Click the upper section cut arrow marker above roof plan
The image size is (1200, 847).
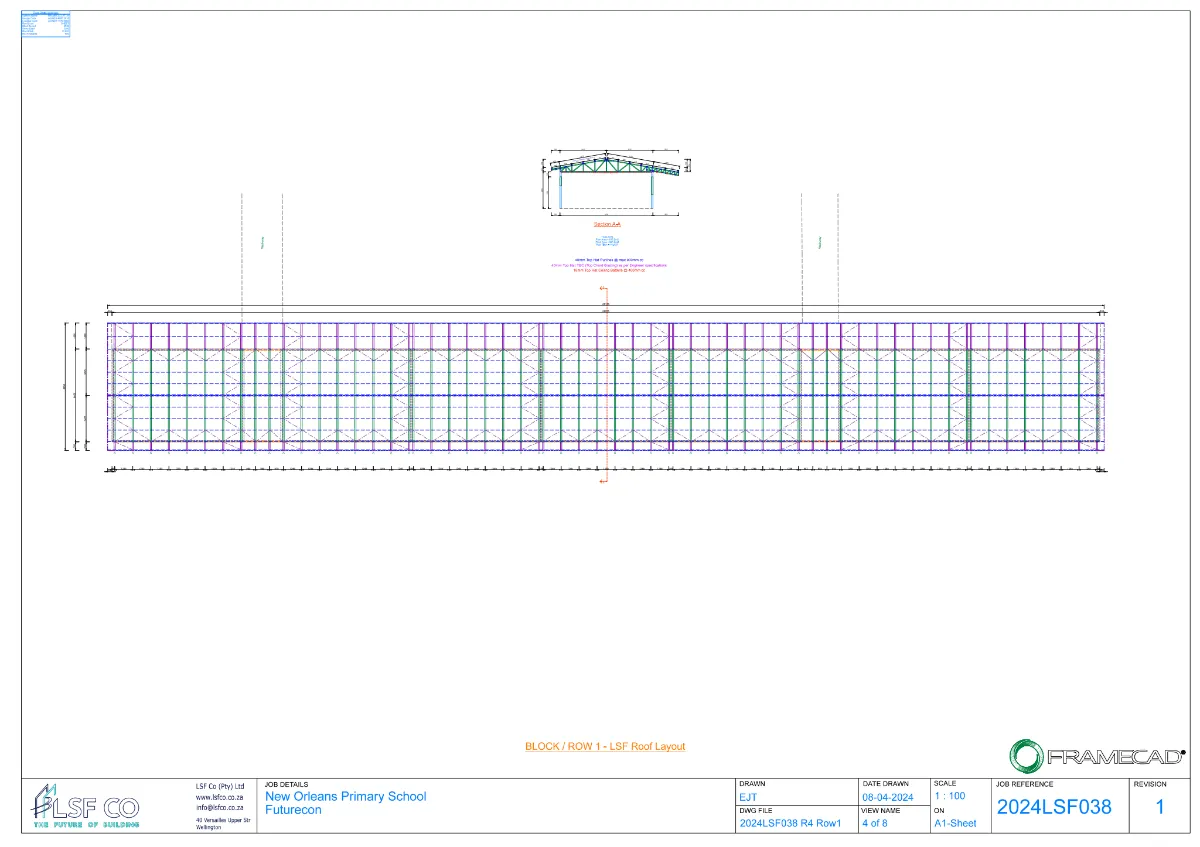coord(602,290)
